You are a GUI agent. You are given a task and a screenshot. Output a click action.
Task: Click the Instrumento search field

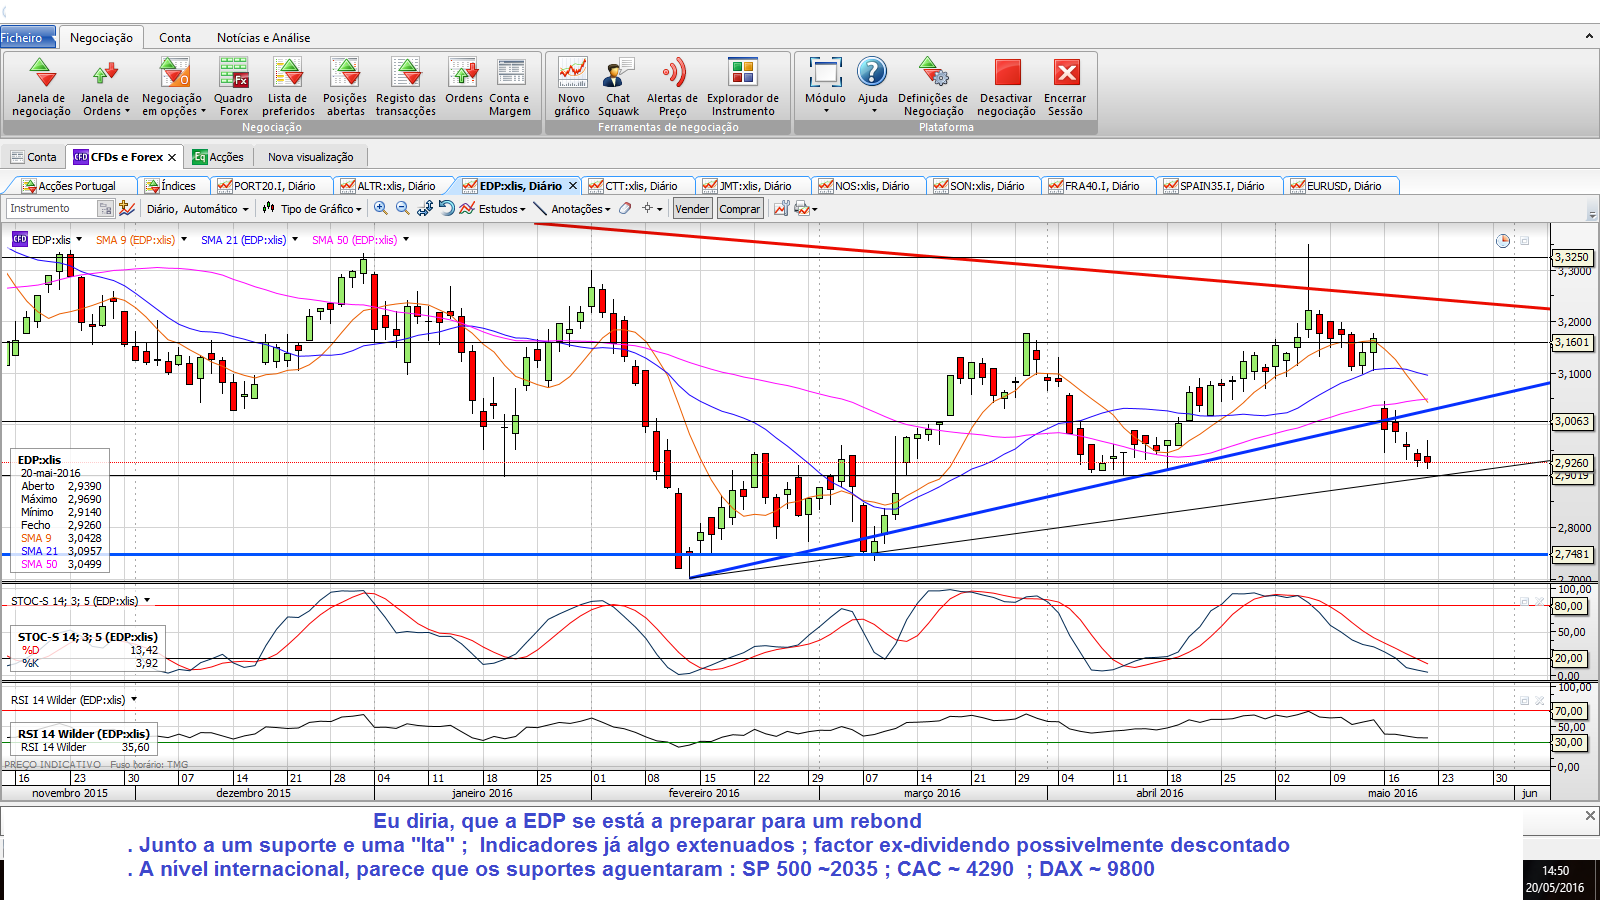coord(52,208)
